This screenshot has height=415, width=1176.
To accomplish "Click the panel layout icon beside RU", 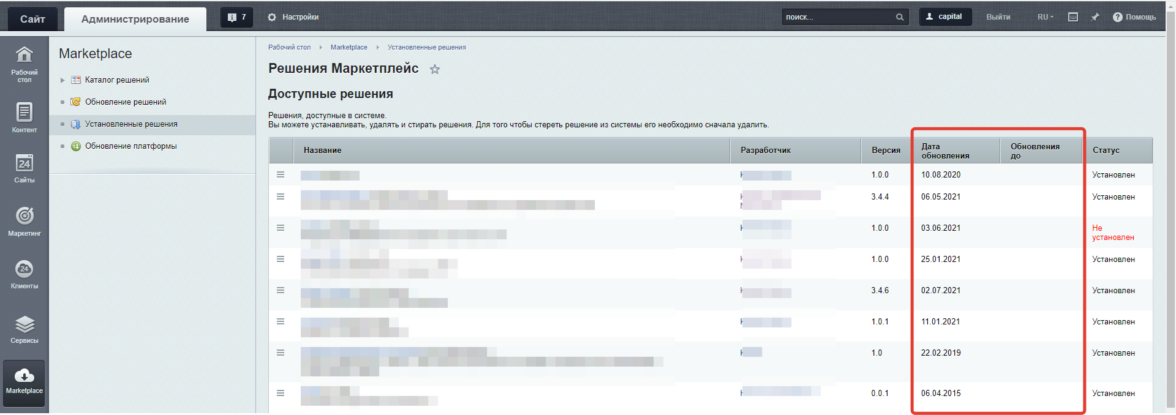I will click(1073, 17).
